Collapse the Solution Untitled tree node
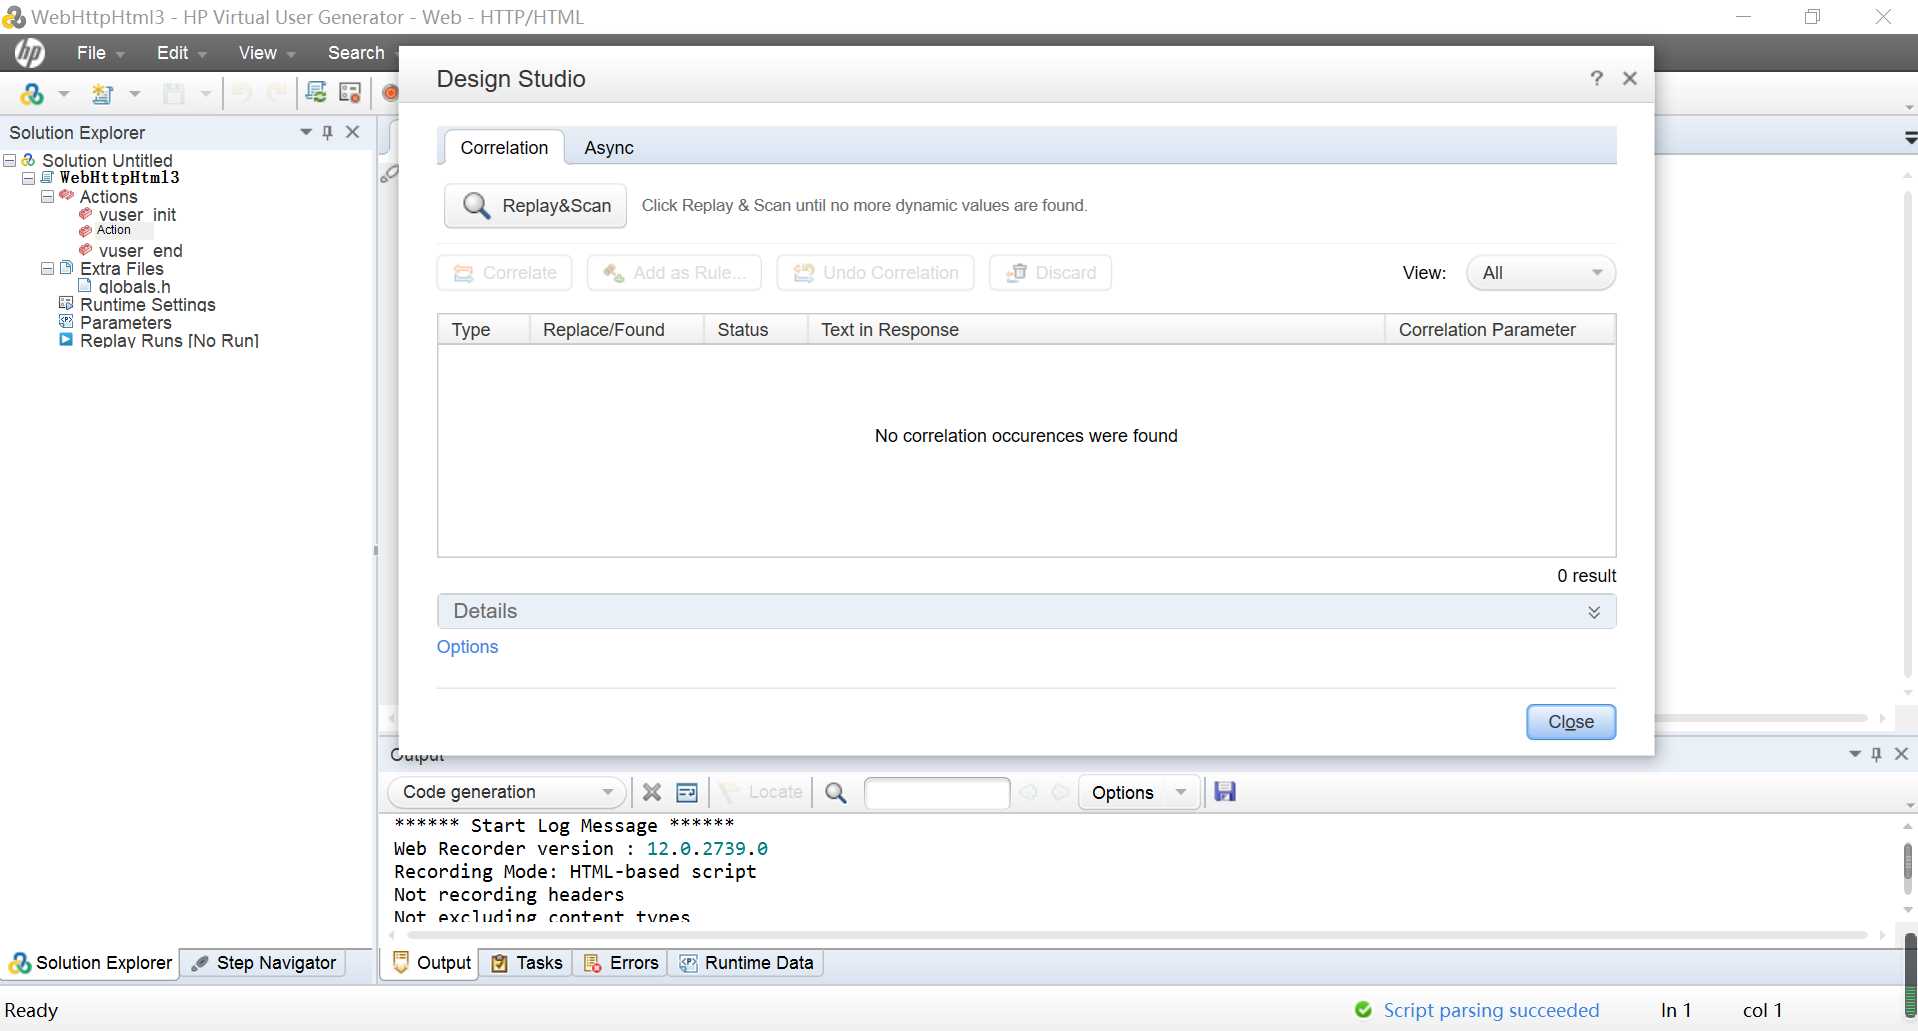This screenshot has width=1918, height=1031. (10, 160)
